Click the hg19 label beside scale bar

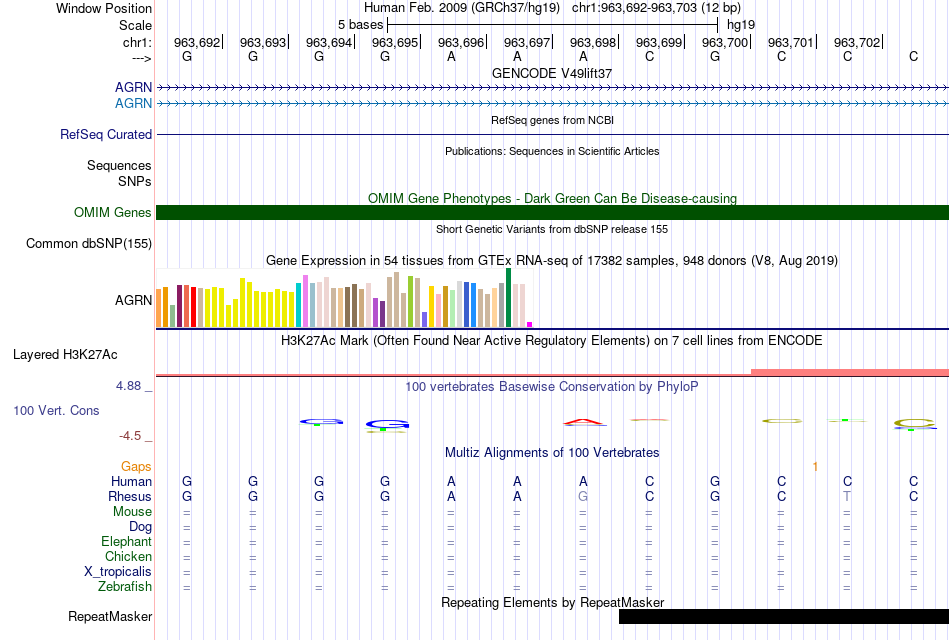coord(741,25)
